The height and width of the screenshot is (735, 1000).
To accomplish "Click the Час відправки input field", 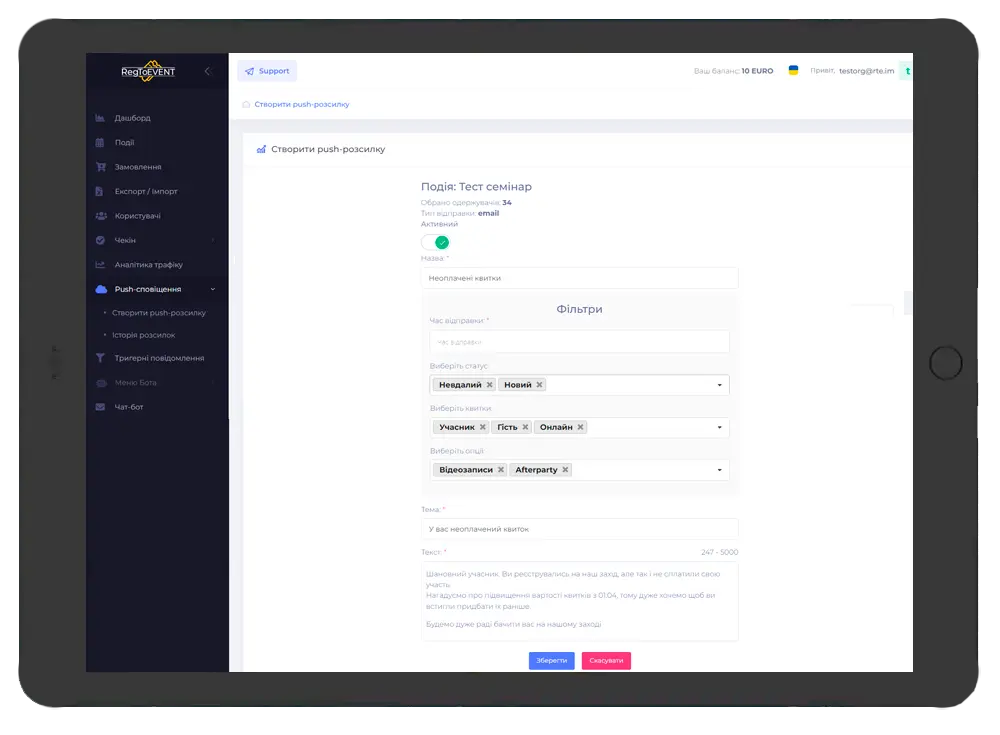I will 579,342.
